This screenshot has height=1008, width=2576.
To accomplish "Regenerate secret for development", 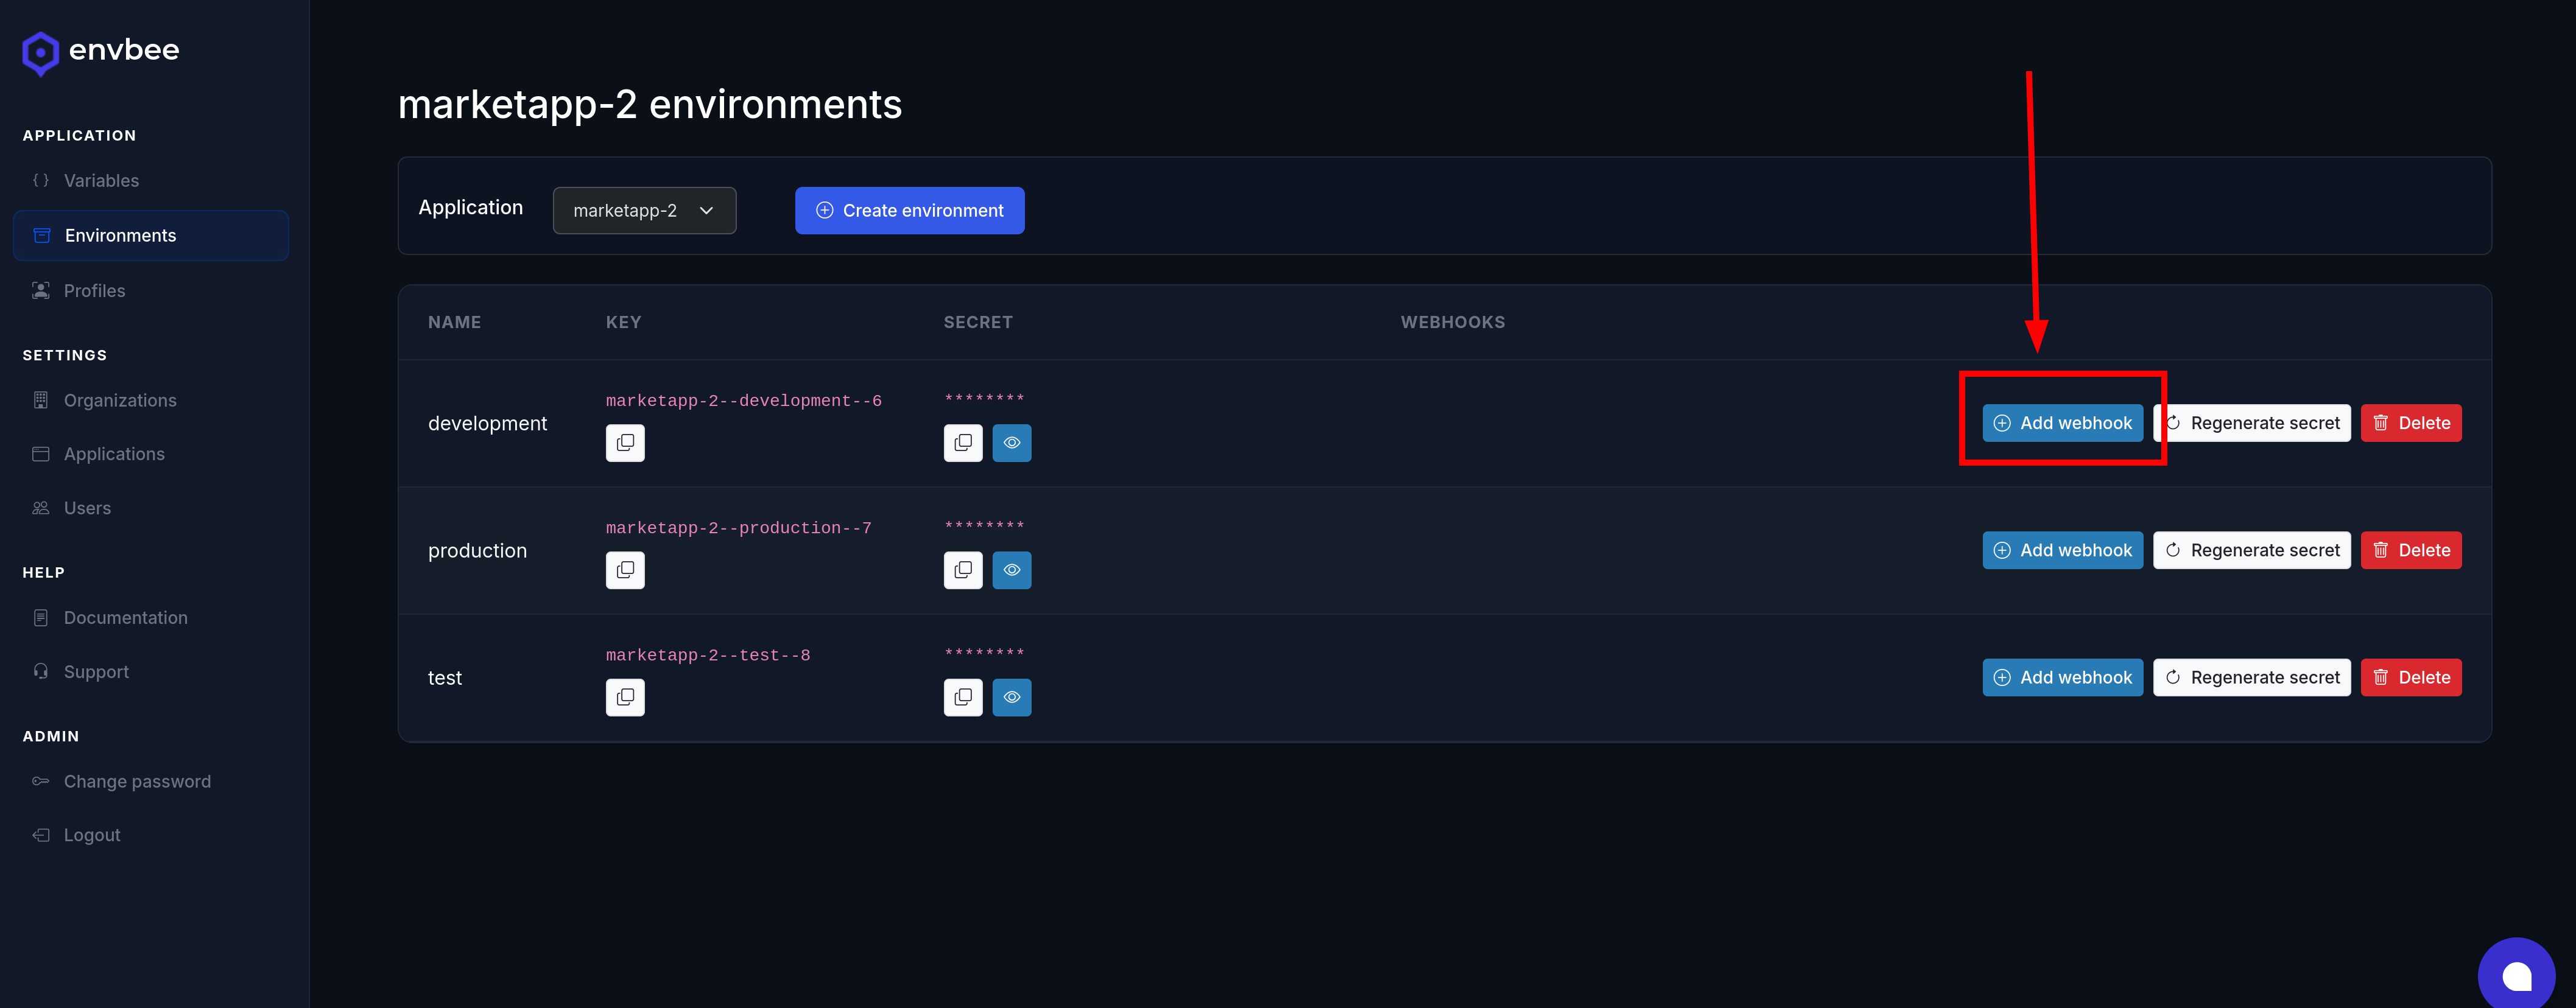I will tap(2252, 423).
